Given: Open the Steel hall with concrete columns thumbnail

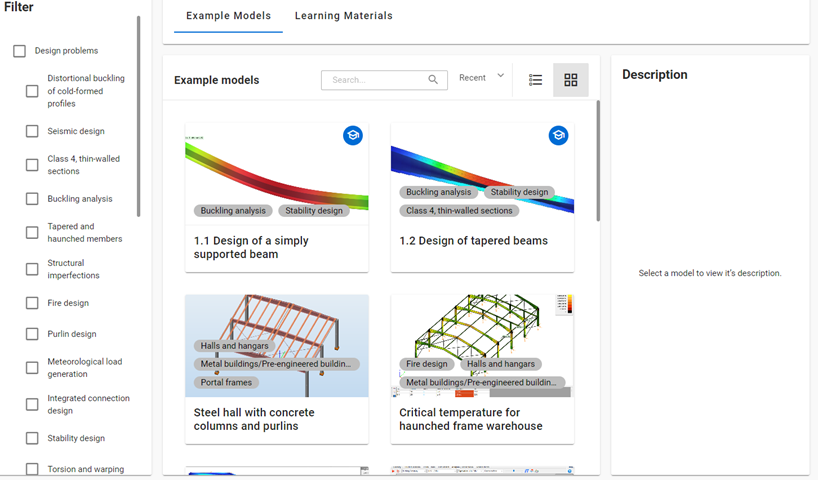Looking at the screenshot, I should point(276,345).
